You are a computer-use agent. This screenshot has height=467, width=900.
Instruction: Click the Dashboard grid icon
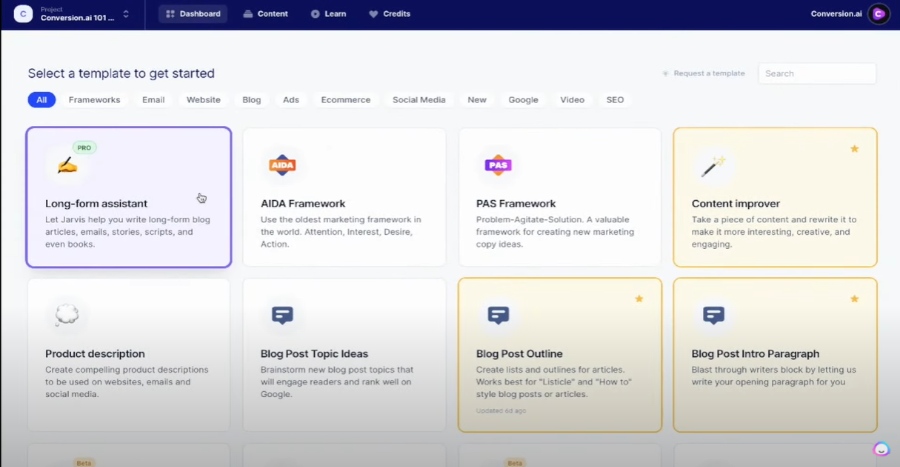[x=170, y=14]
